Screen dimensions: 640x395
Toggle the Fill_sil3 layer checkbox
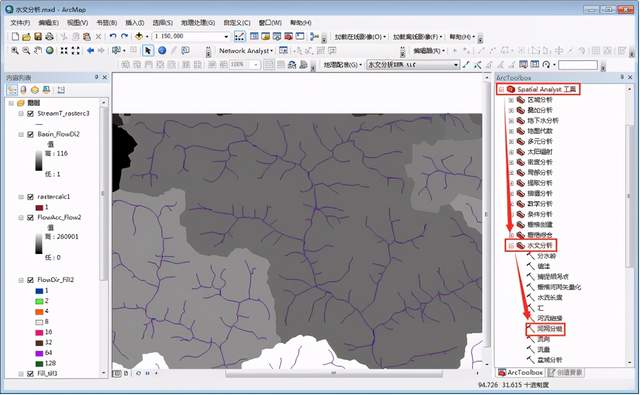click(x=30, y=373)
